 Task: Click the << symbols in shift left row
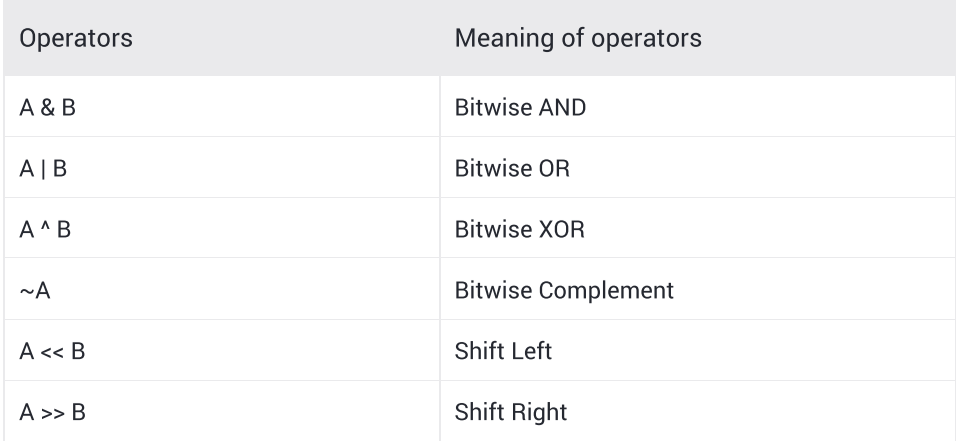pos(52,353)
